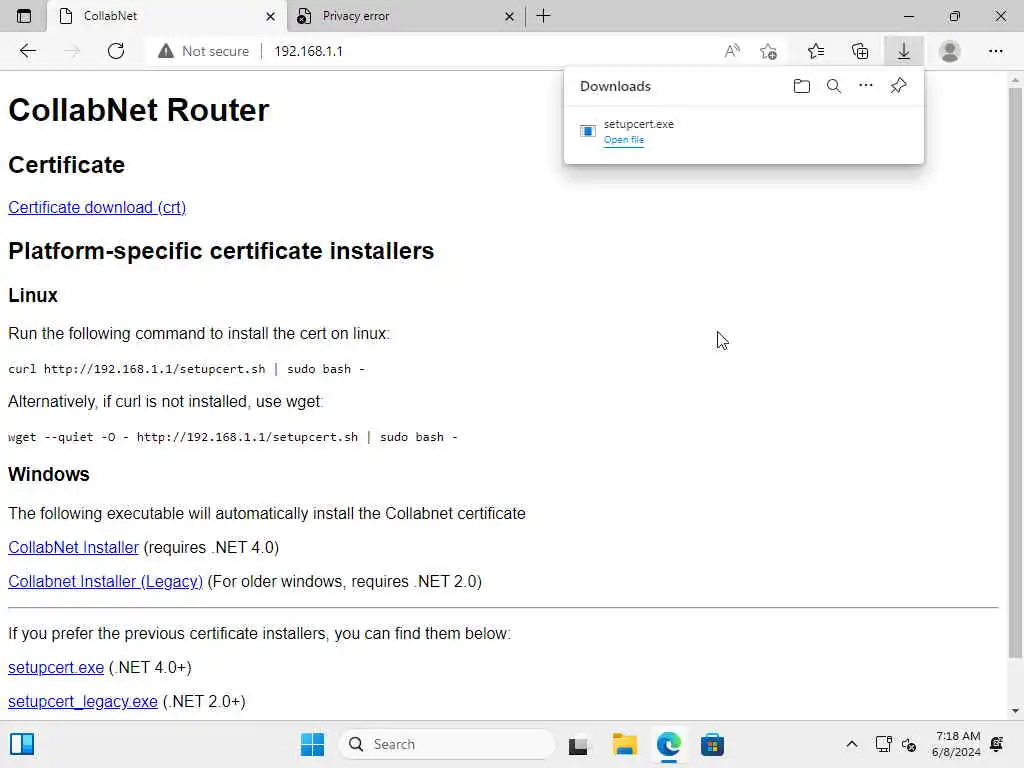Click the taskbar Search box
This screenshot has width=1024, height=768.
(447, 744)
